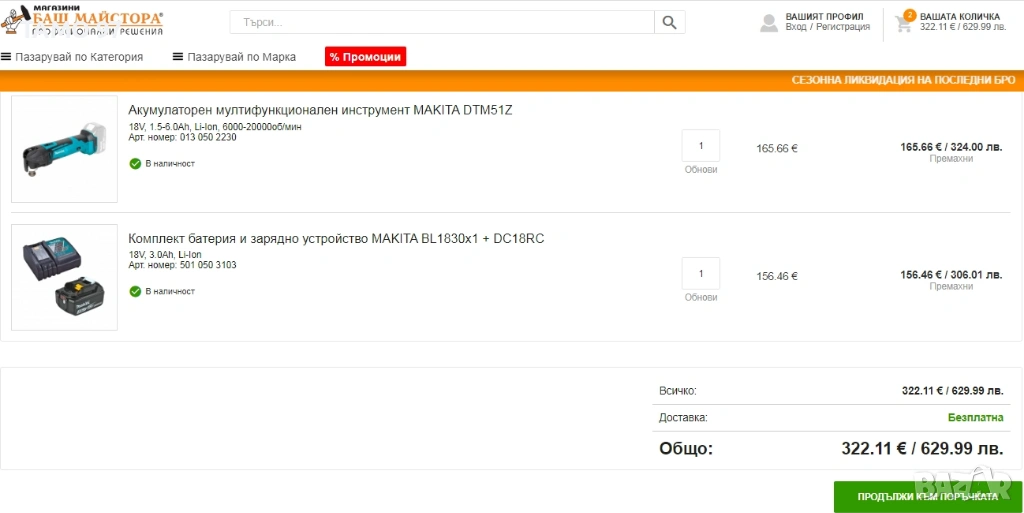Open Комплект батерия и зарядно устройство link

pos(336,238)
